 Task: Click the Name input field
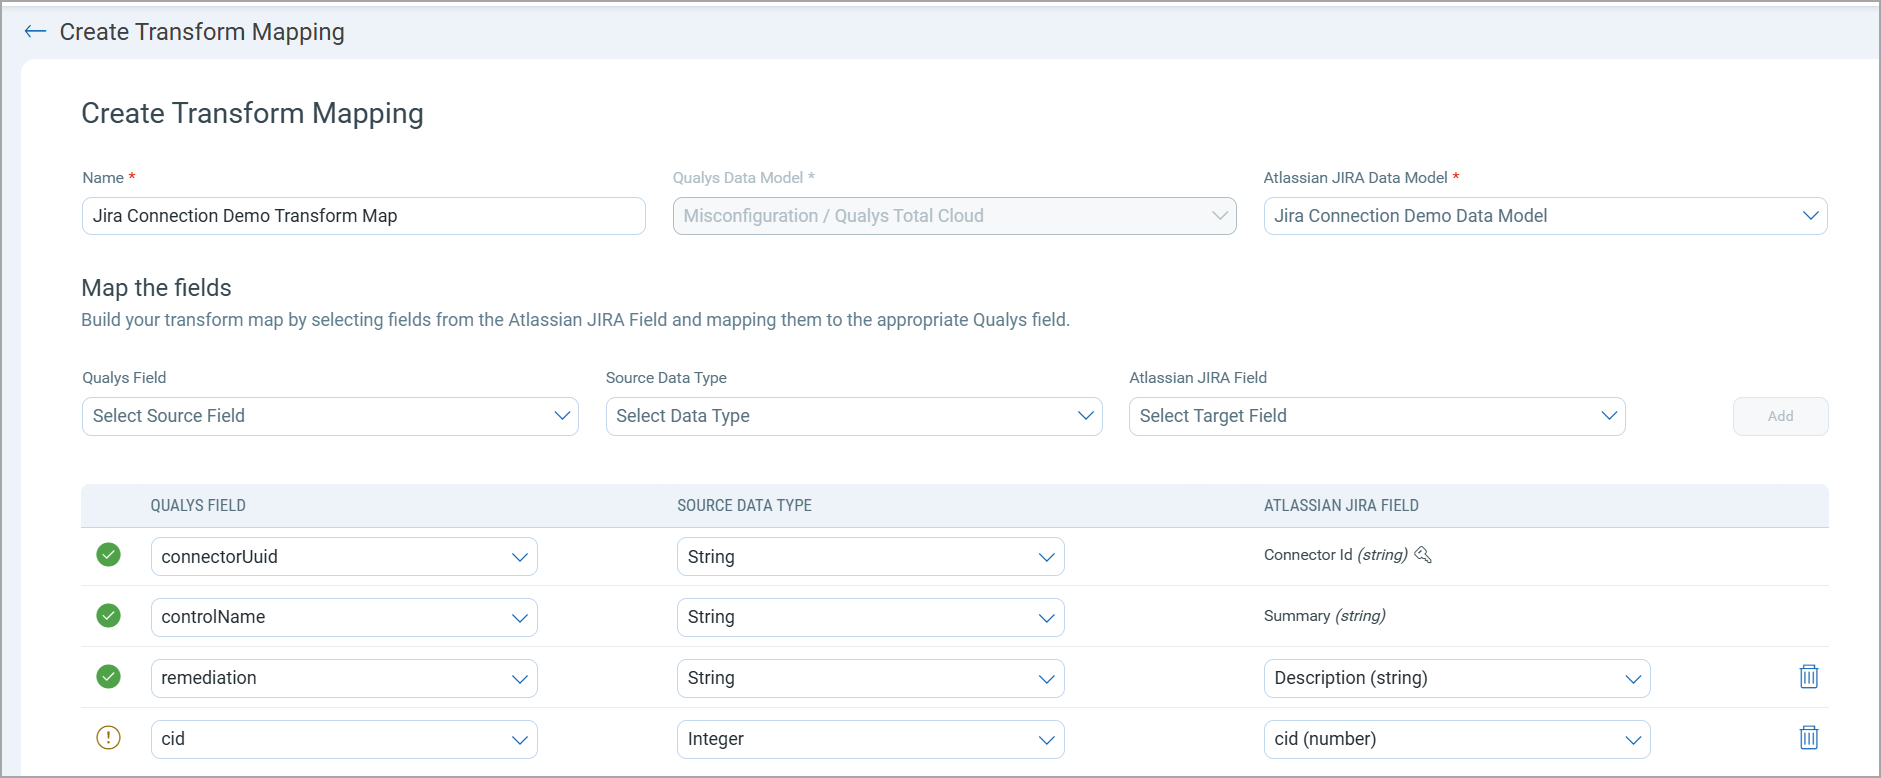click(363, 216)
